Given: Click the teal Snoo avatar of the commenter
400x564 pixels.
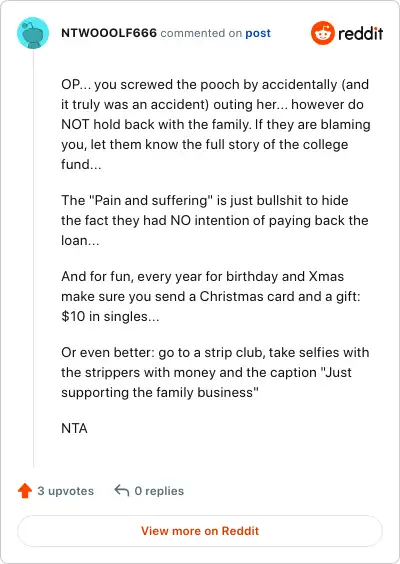Looking at the screenshot, I should coord(33,33).
